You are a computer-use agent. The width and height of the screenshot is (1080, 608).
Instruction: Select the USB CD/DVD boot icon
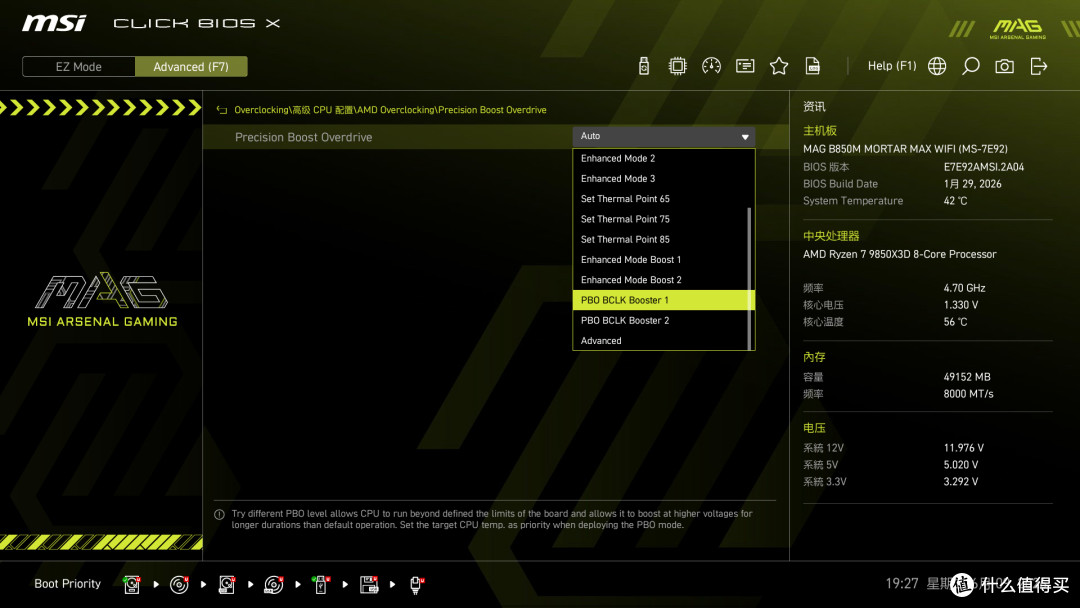click(x=274, y=585)
